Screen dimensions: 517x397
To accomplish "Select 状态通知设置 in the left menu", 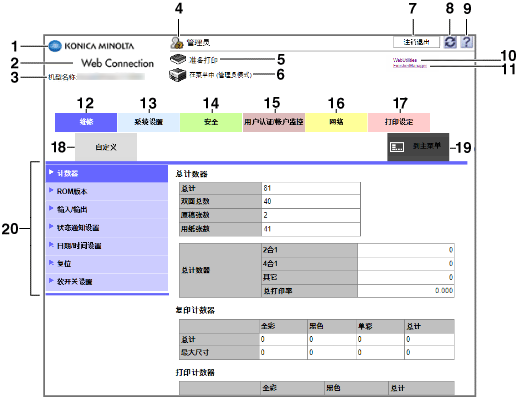I will (x=107, y=228).
